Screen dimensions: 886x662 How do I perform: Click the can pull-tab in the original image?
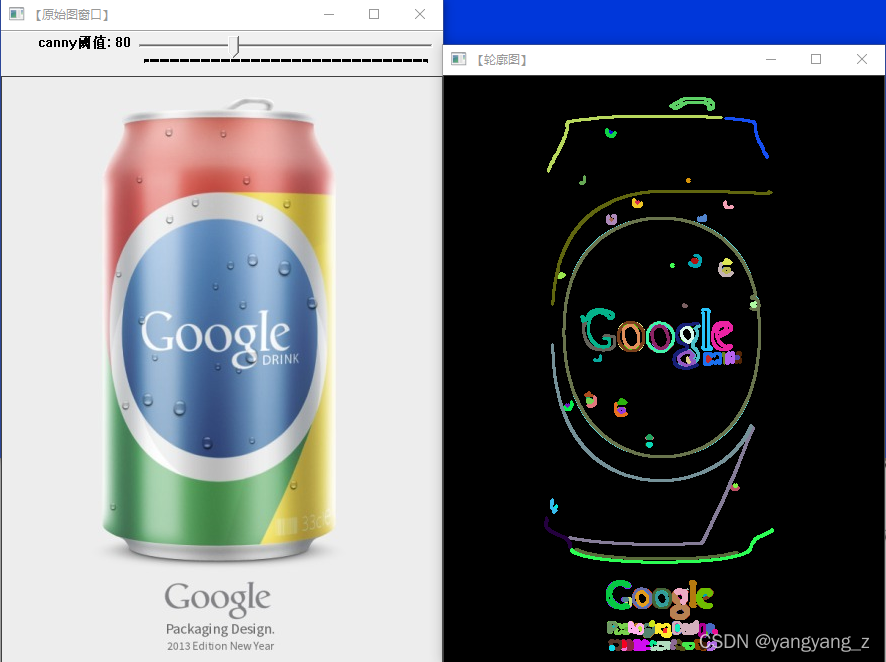pyautogui.click(x=250, y=104)
